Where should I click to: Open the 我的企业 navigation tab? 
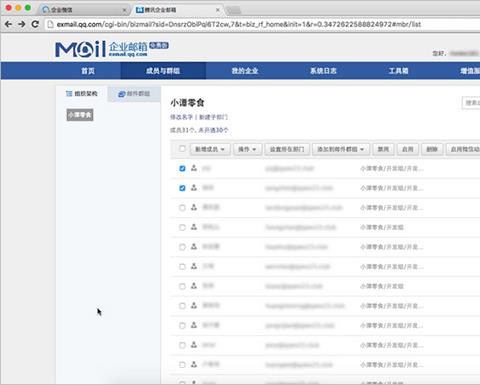(x=245, y=71)
